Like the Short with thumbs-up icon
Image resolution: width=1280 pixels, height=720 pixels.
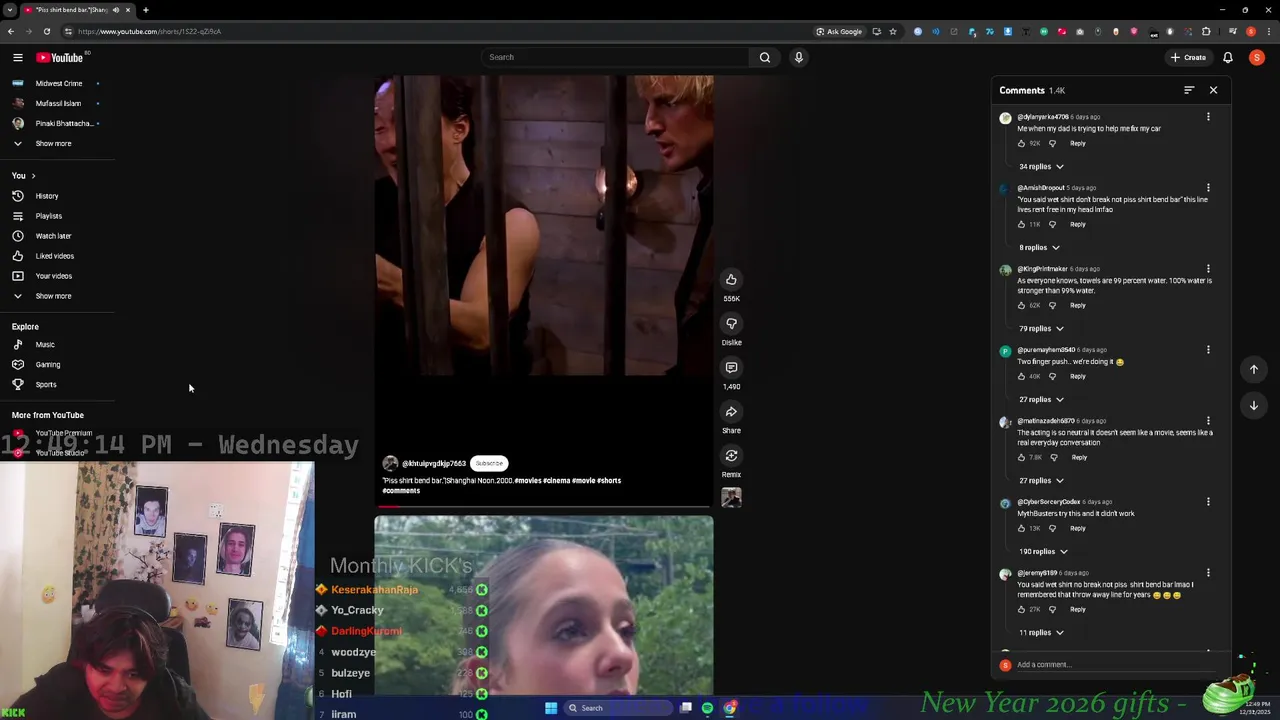(x=731, y=279)
